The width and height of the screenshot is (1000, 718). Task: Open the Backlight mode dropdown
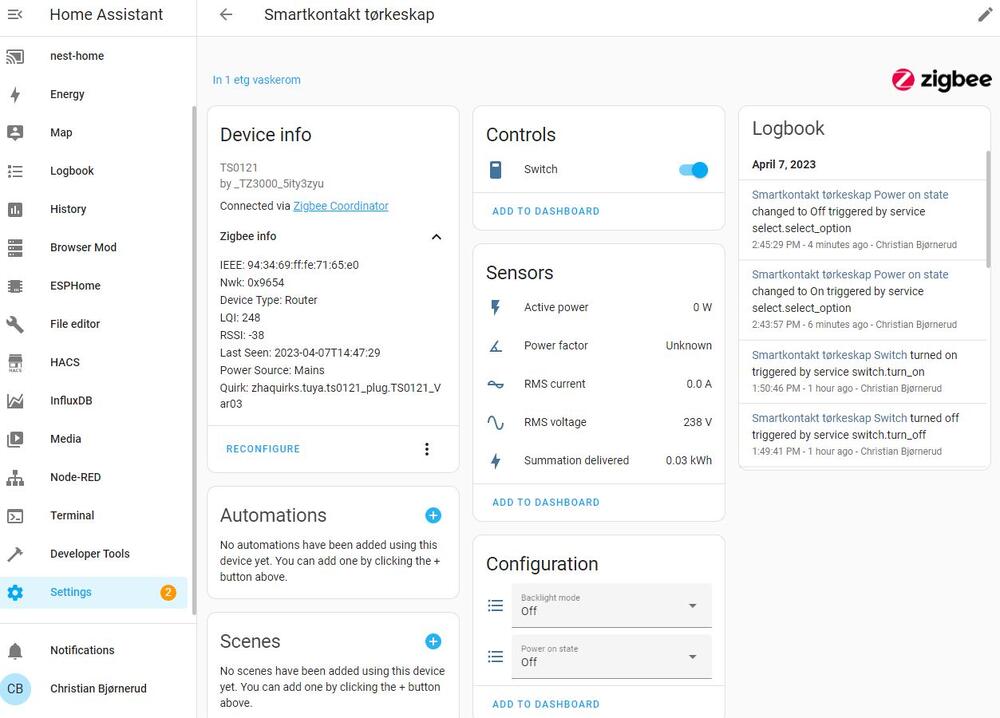pos(611,606)
